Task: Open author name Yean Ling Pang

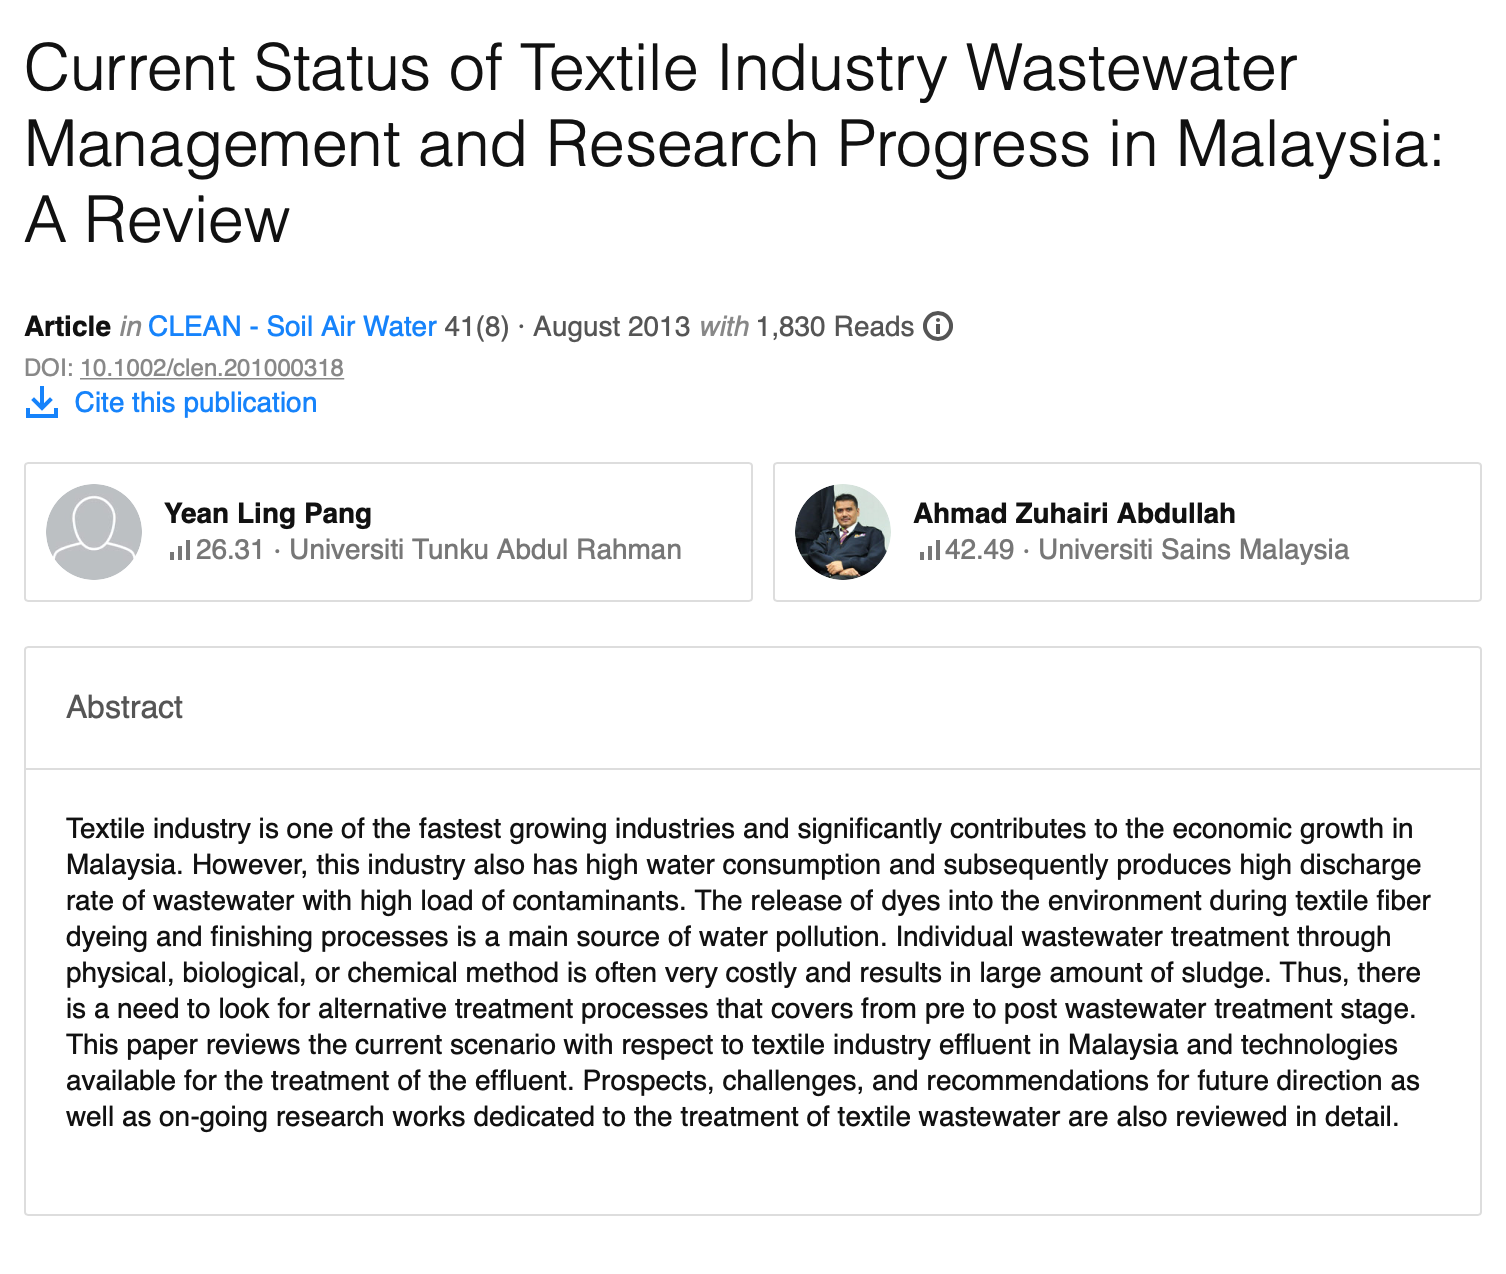Action: [x=268, y=514]
